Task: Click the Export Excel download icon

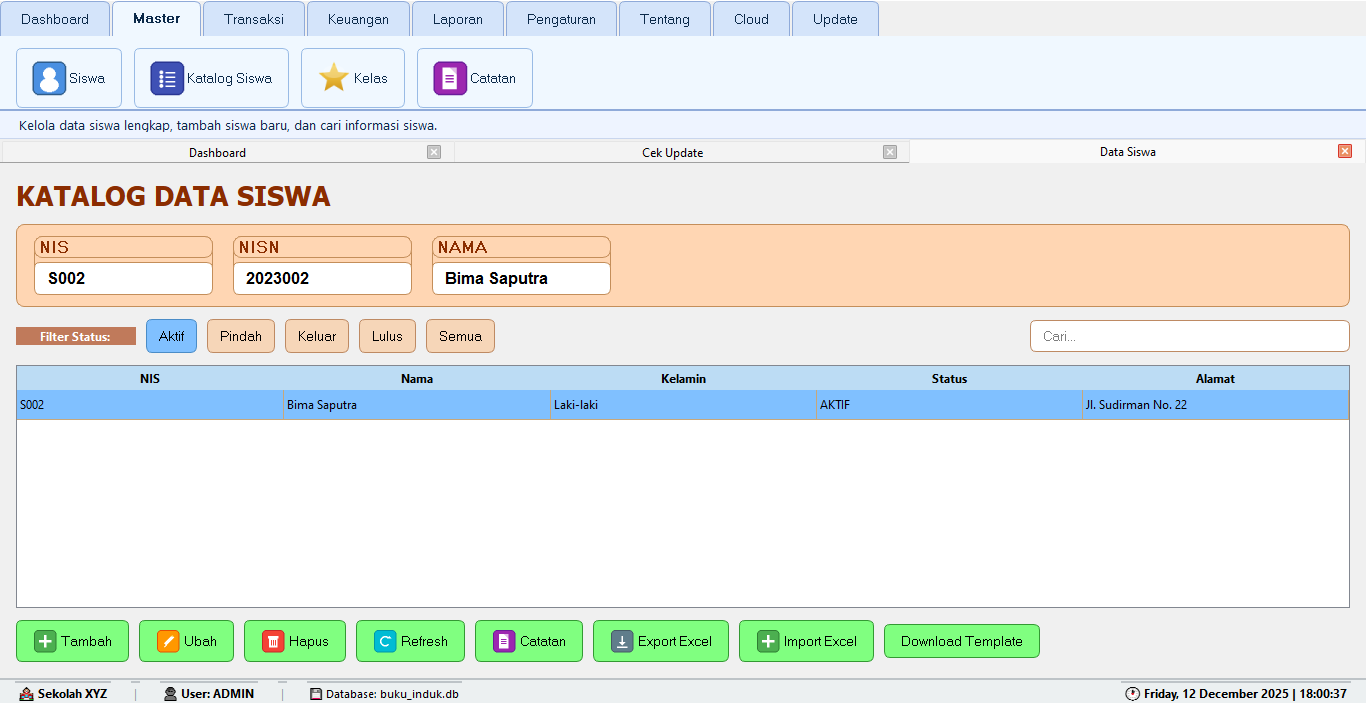Action: 622,641
